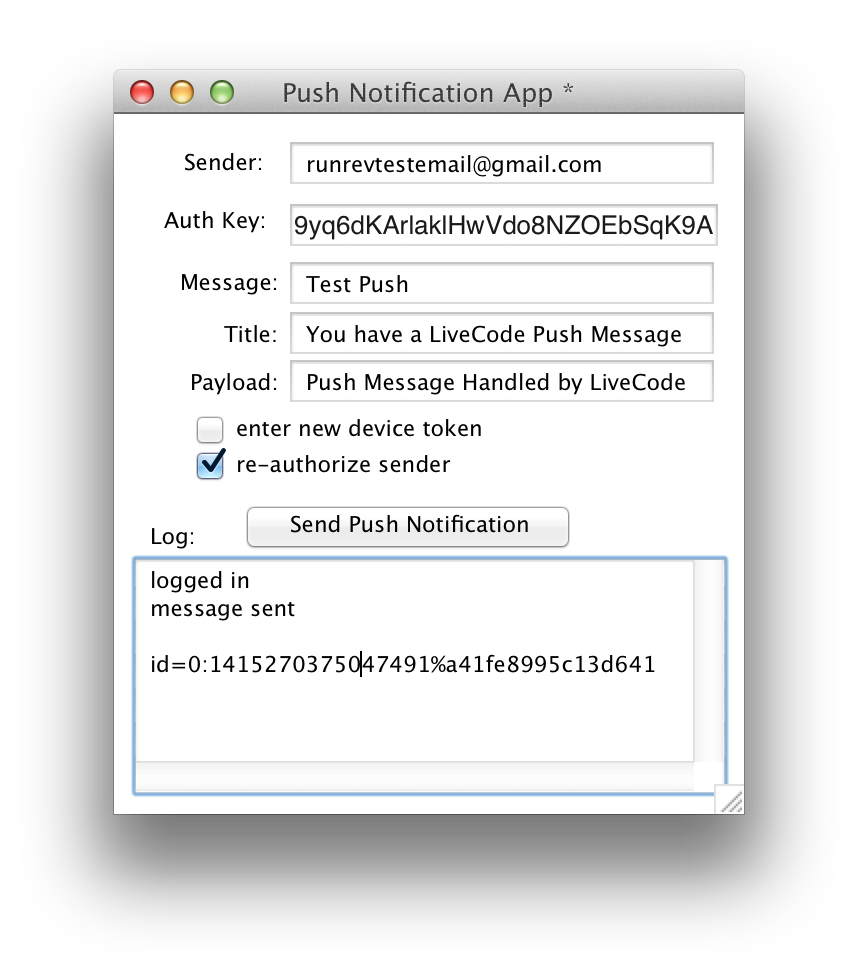Viewport: 858px width, 972px height.
Task: Click the 'logged in' log entry
Action: click(200, 581)
